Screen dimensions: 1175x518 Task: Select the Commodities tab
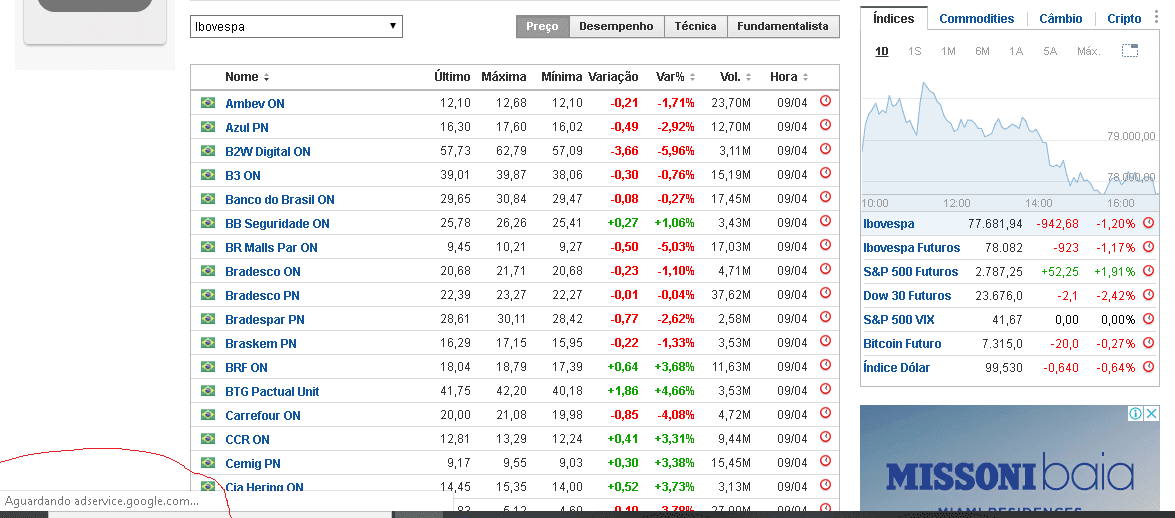976,19
